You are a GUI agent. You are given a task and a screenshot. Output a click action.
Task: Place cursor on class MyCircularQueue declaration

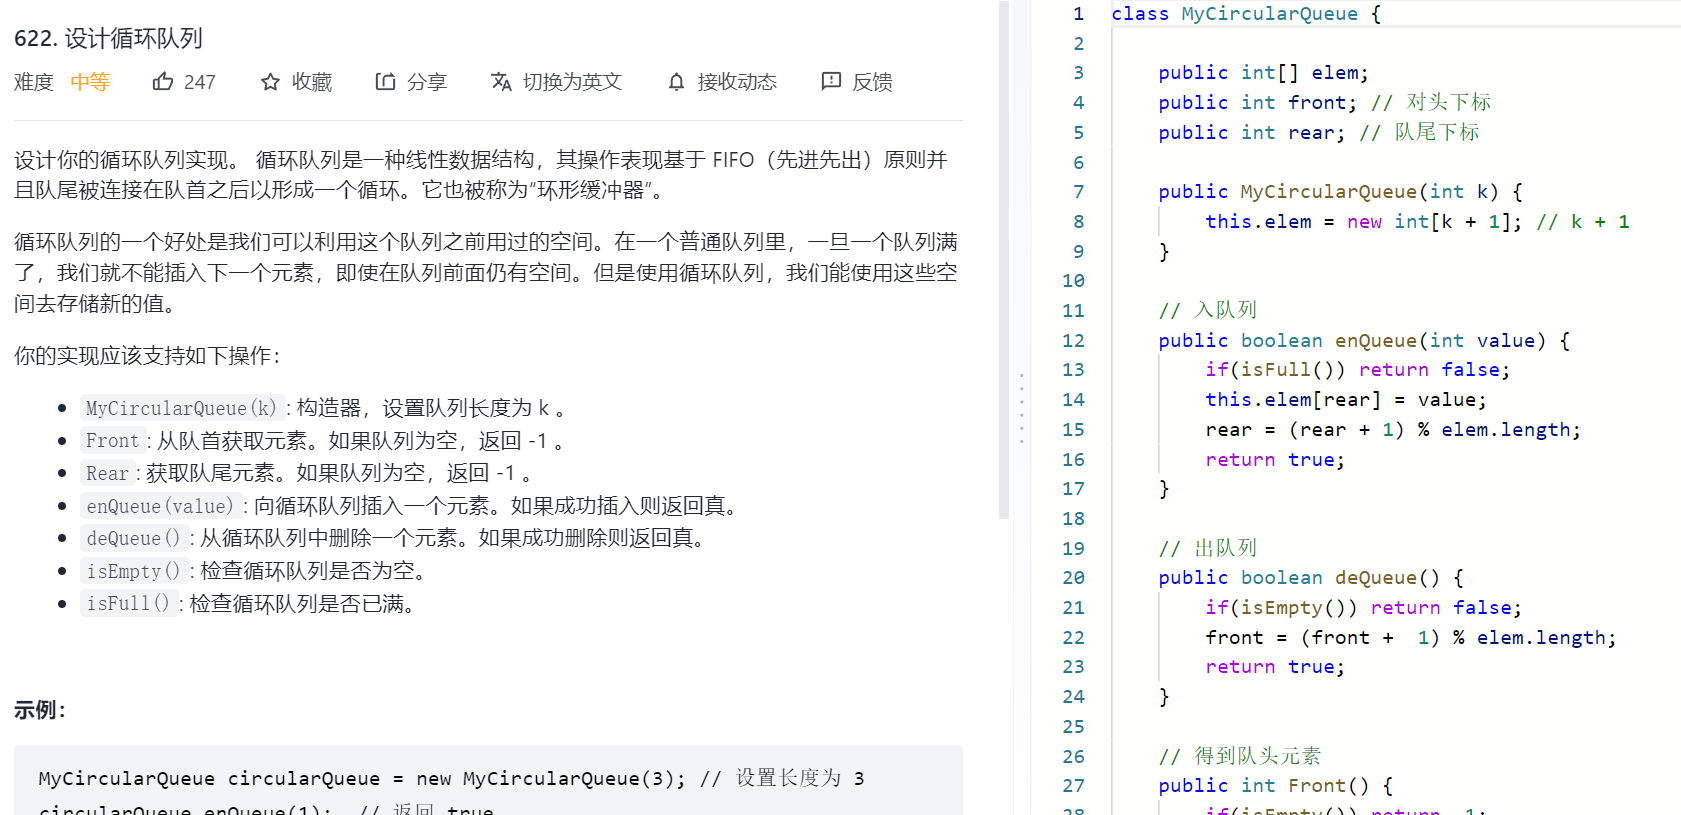(1246, 14)
